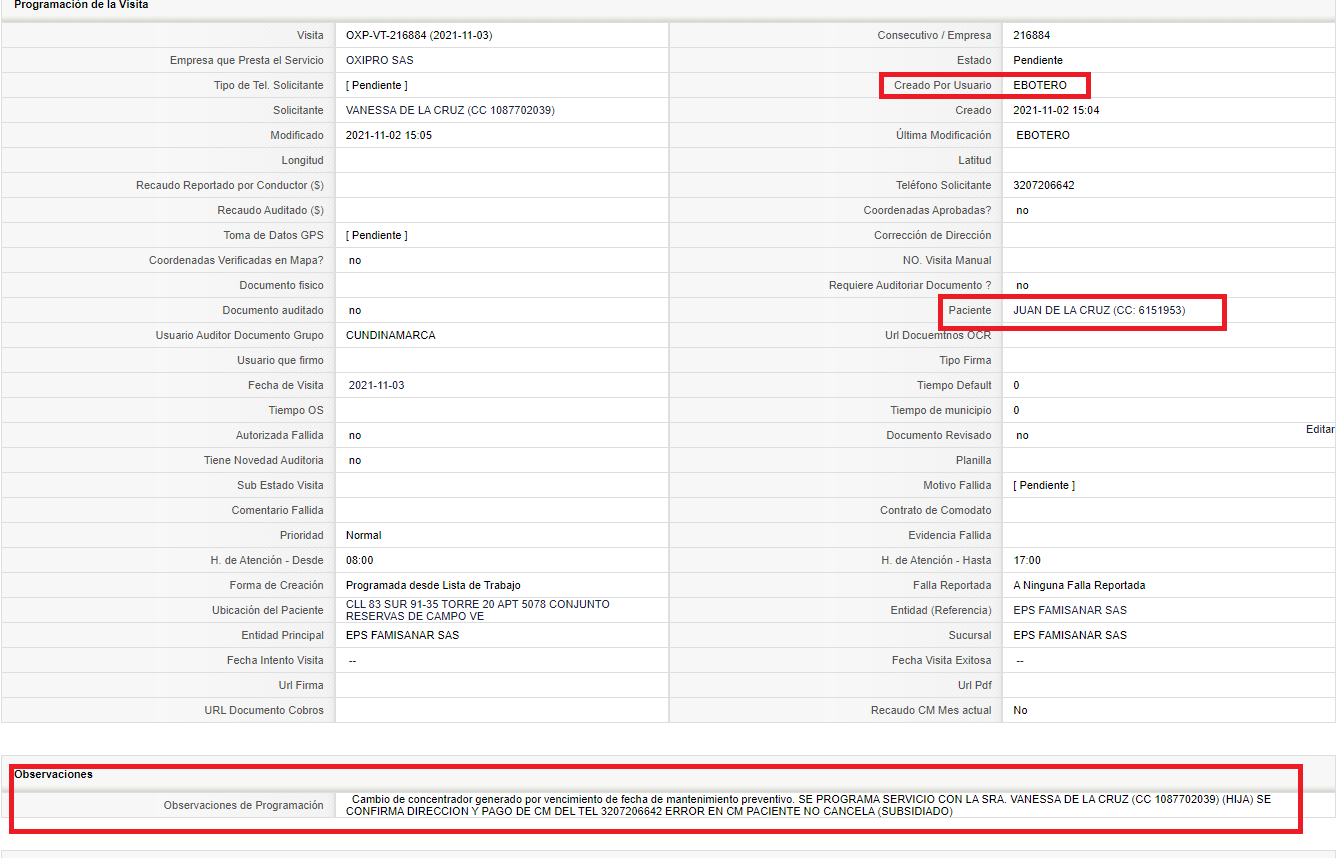Click the Paciente value JUAN DE LA CRUZ
This screenshot has height=858, width=1336.
(1099, 310)
